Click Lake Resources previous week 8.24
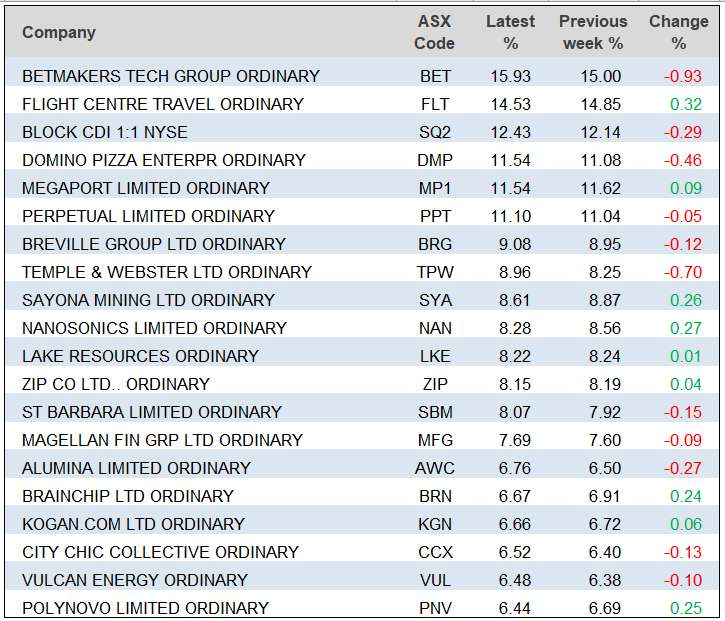The width and height of the screenshot is (725, 621). tap(600, 356)
